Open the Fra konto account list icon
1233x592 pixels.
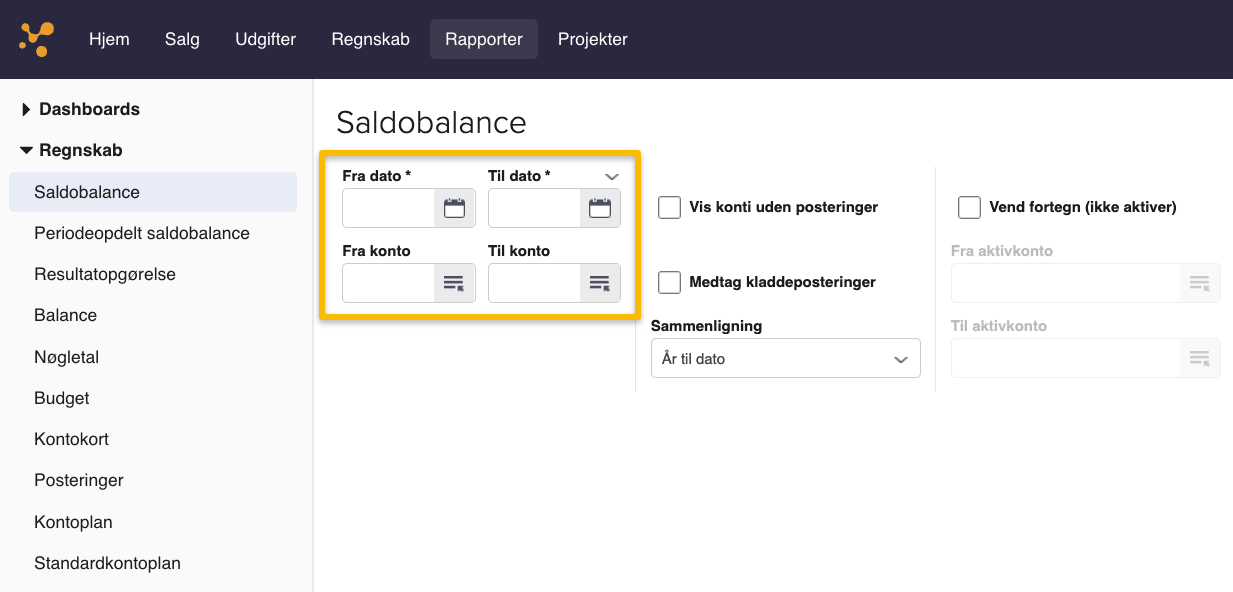(455, 283)
